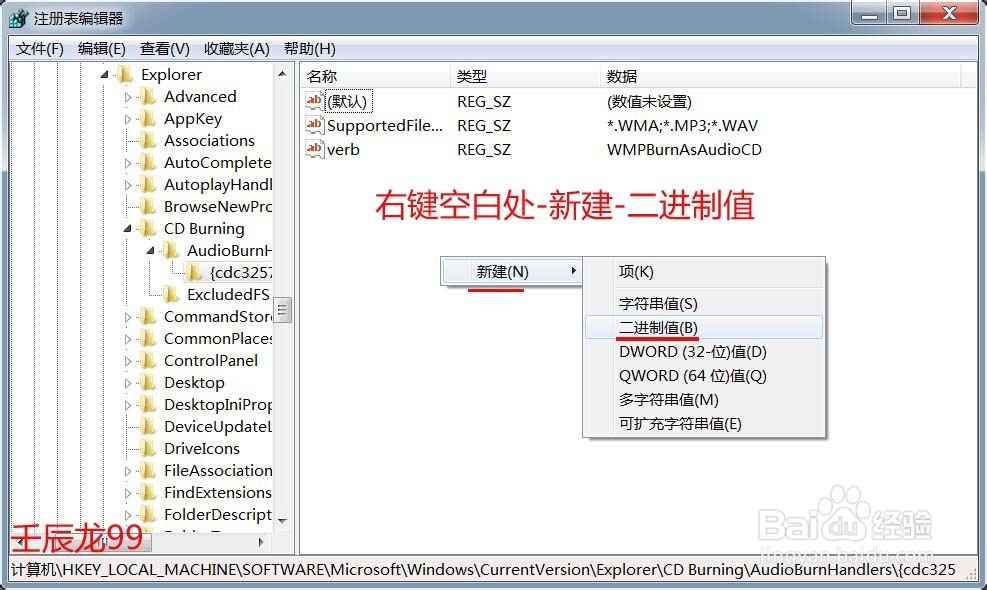Collapse the Explorer tree node
987x590 pixels.
pos(104,75)
